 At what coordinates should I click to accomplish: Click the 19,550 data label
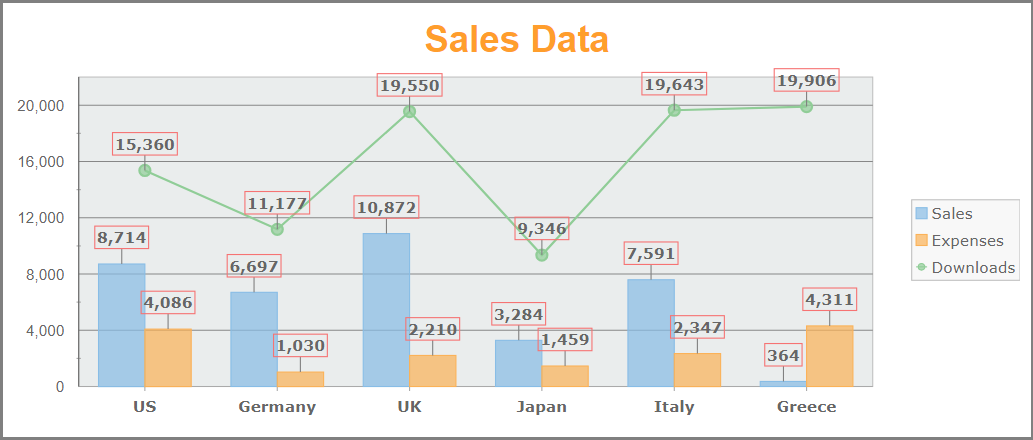pyautogui.click(x=410, y=85)
